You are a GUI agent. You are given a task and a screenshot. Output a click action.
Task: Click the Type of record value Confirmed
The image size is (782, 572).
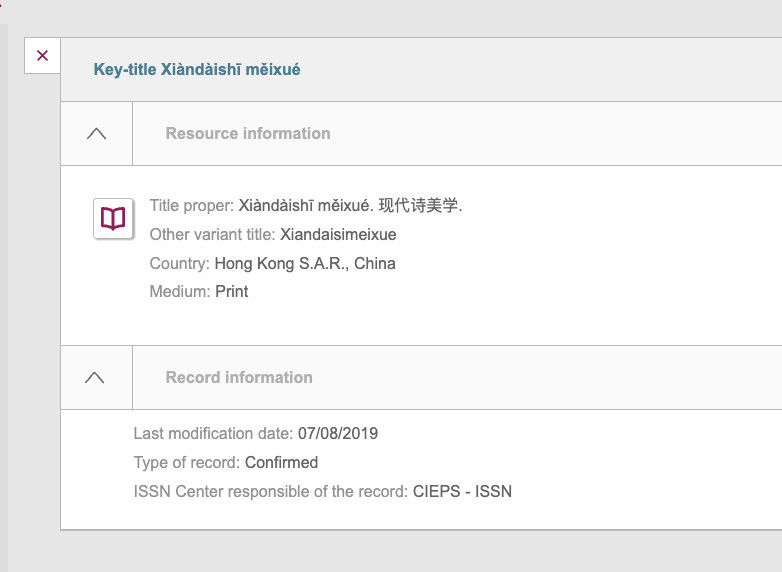pos(281,462)
